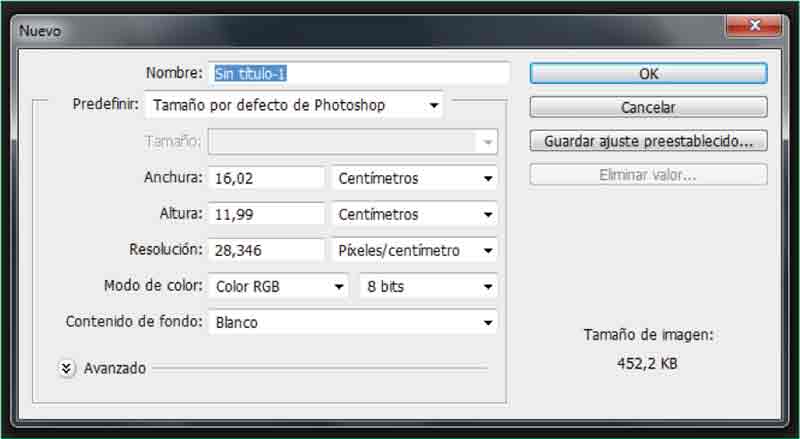Click the disabled Tamaño dropdown
800x439 pixels.
[x=353, y=142]
